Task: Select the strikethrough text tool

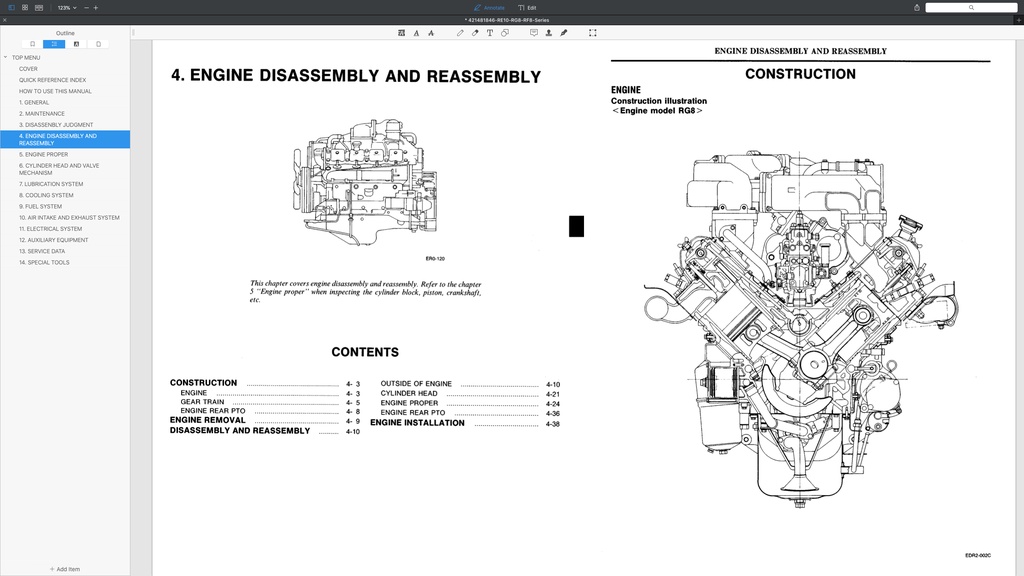Action: tap(431, 33)
